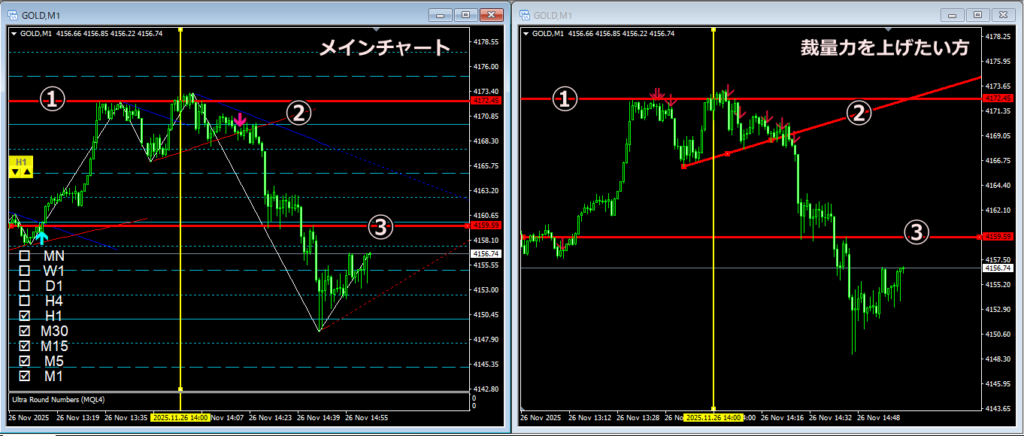The width and height of the screenshot is (1024, 436).
Task: Click the cyan buy arrow signal
Action: click(x=41, y=236)
